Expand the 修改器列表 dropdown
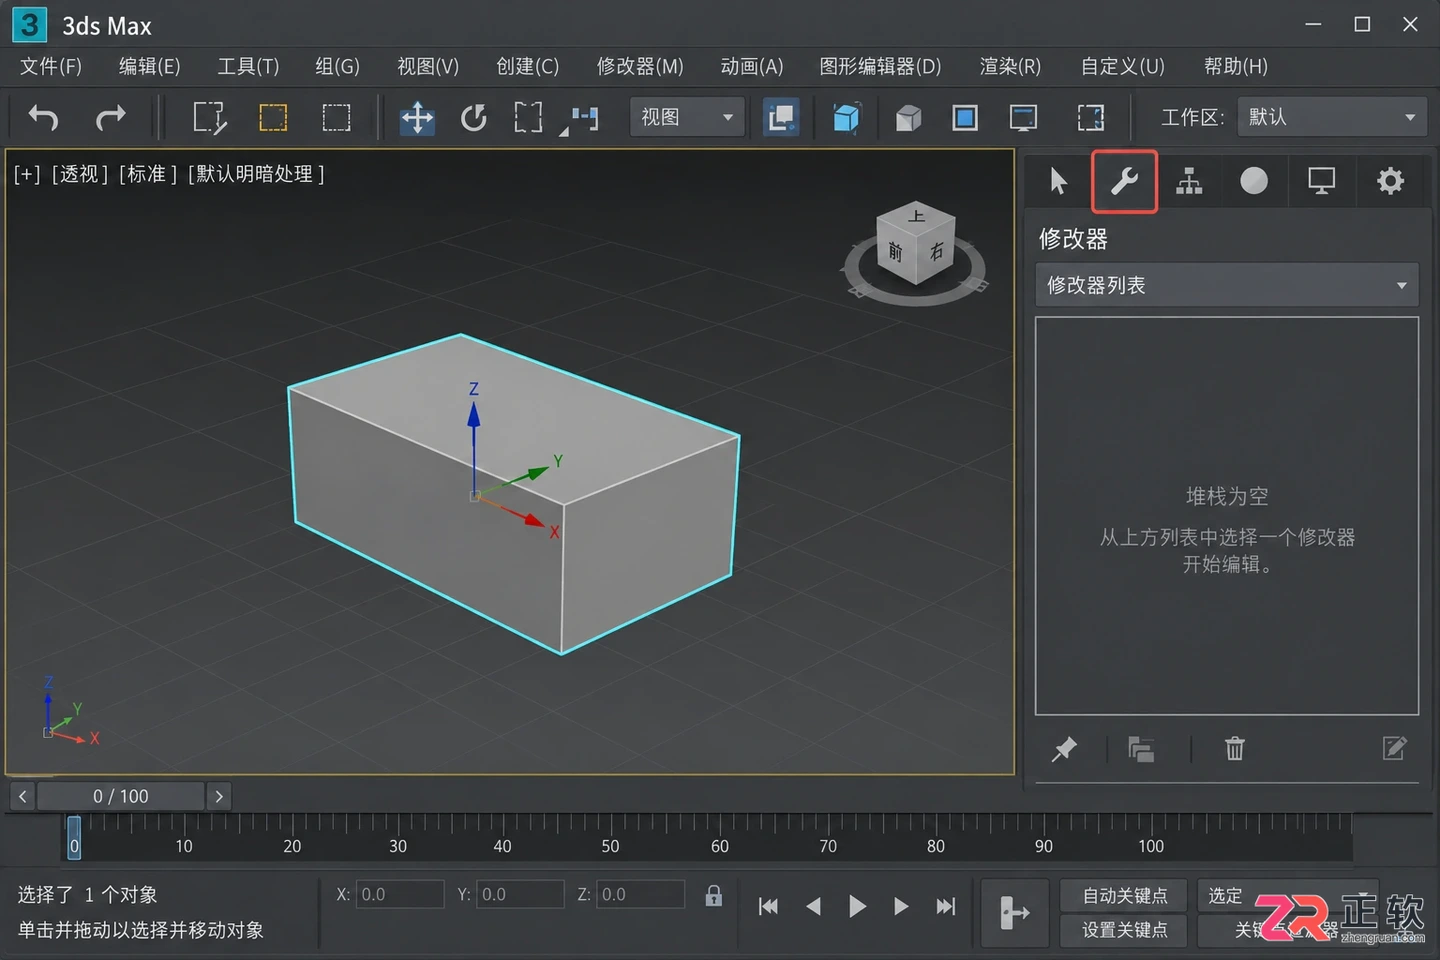1440x960 pixels. 1227,285
